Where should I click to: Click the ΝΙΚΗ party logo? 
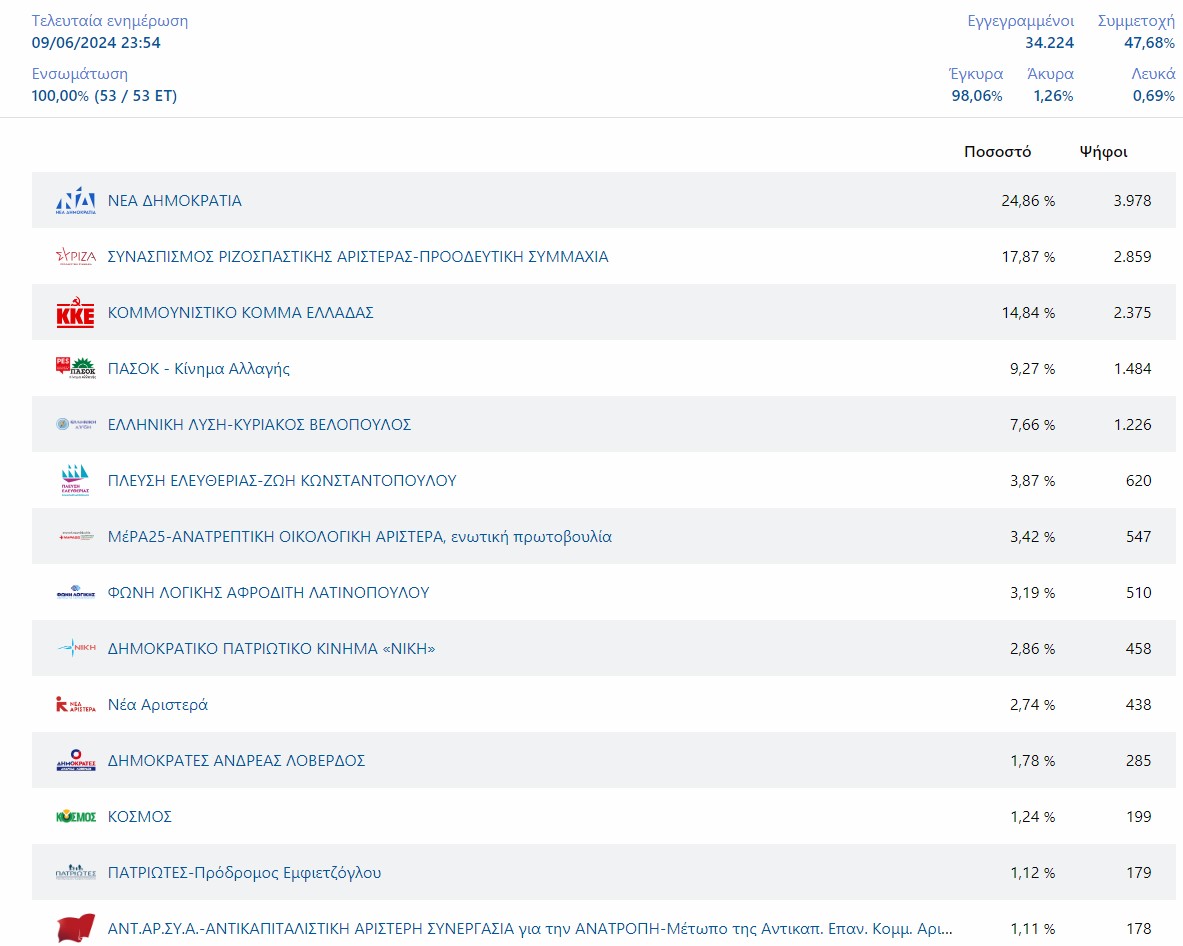(x=75, y=648)
